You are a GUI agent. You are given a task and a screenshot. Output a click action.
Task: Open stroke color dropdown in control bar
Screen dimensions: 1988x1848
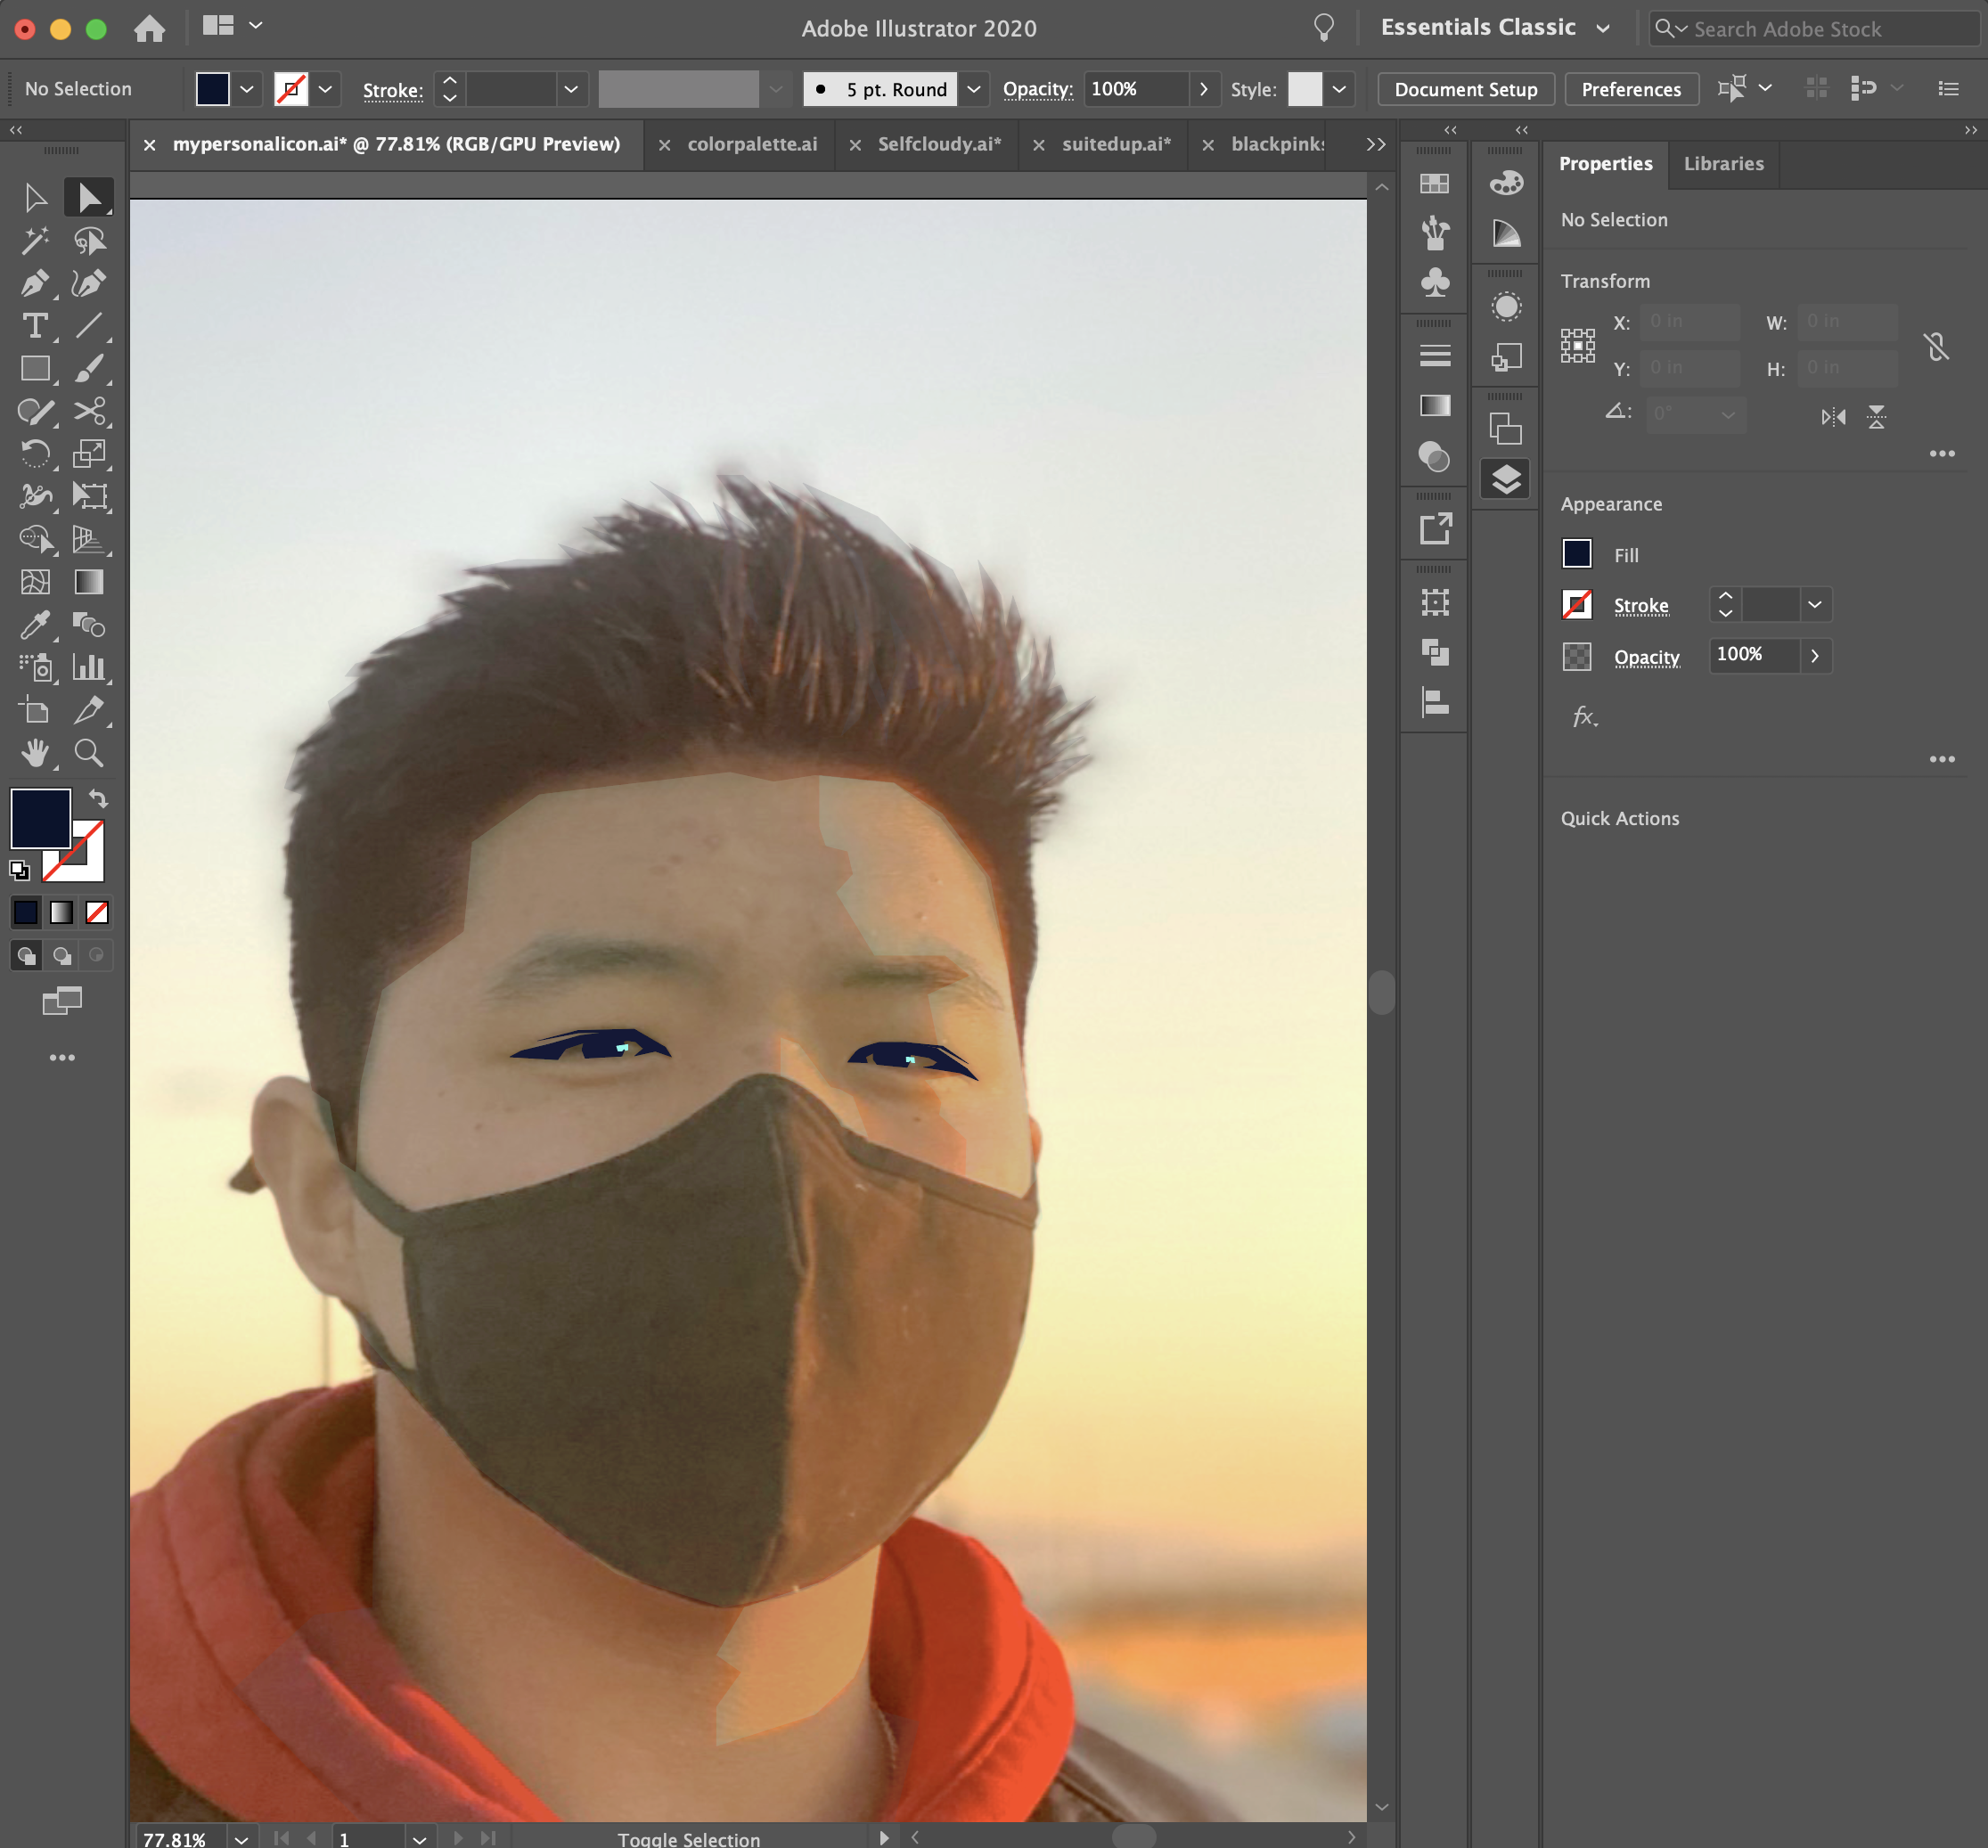[325, 89]
